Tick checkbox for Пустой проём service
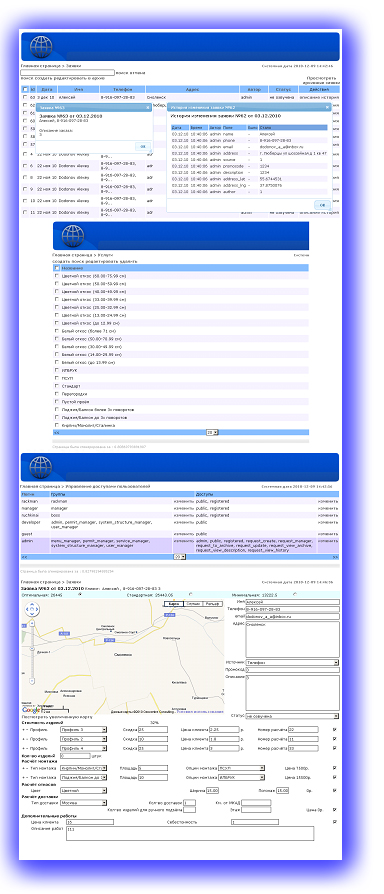Viewport: 384px width, 894px height. click(x=56, y=402)
